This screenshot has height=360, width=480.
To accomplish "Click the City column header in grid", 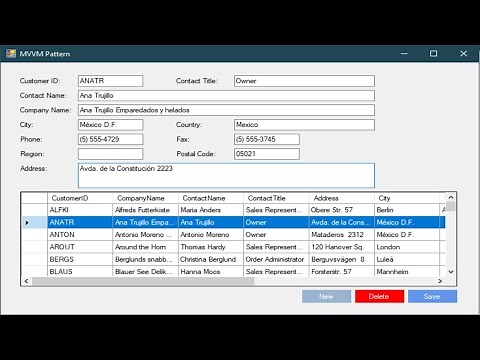I will tap(407, 198).
